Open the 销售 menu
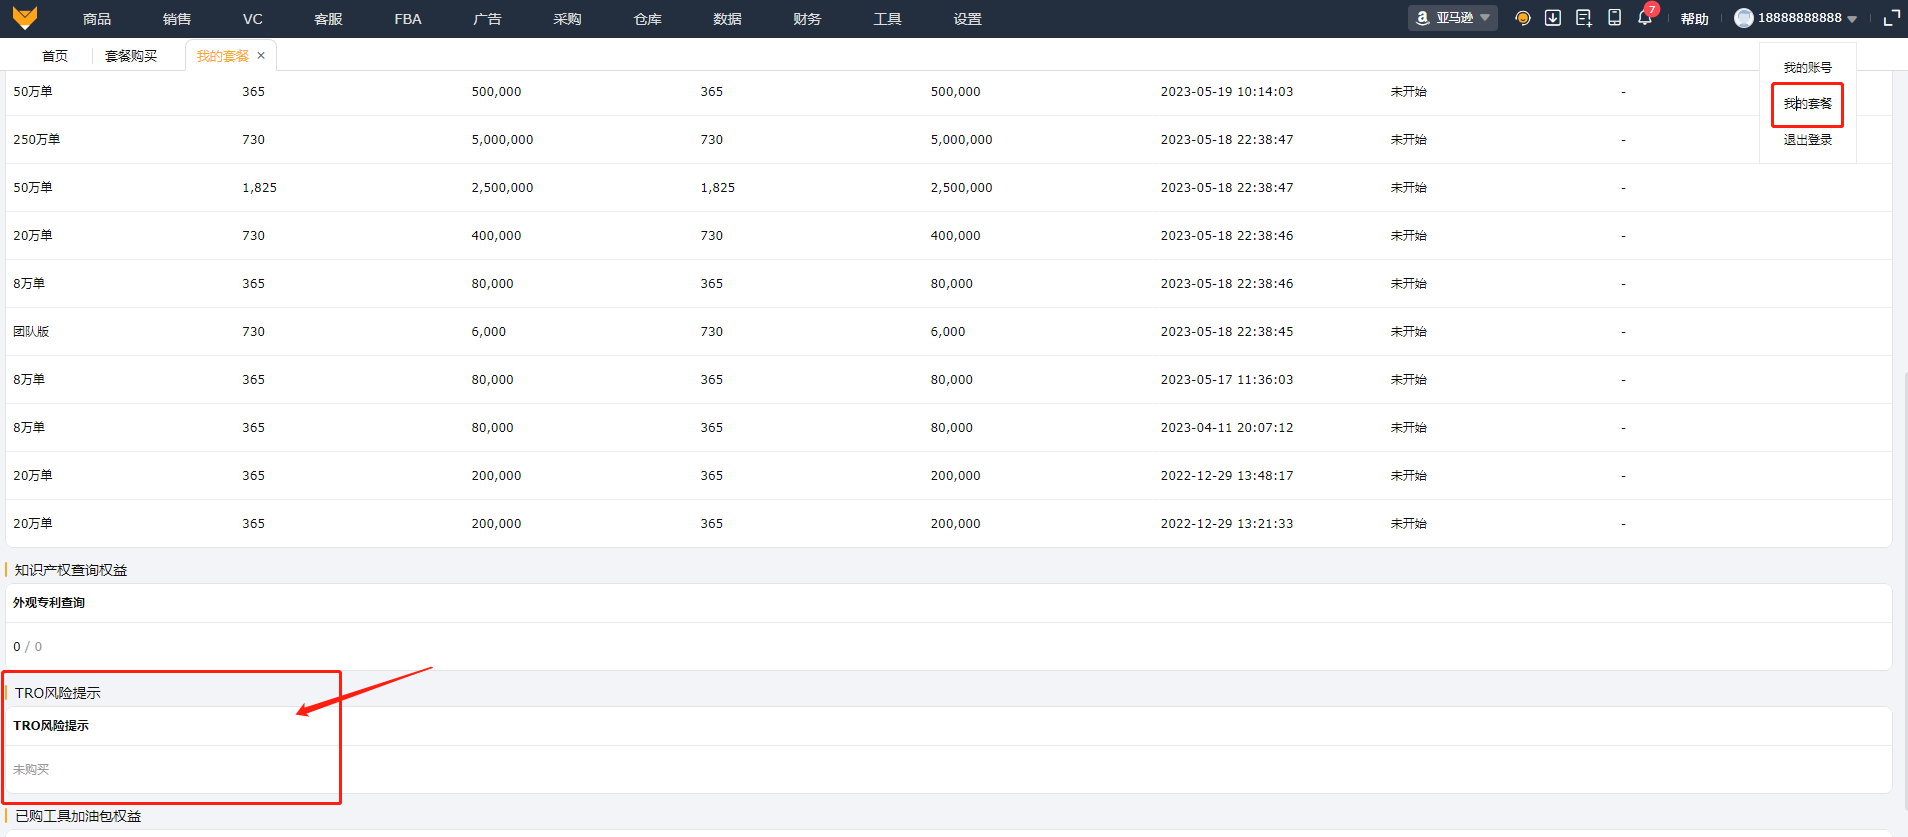 (177, 19)
